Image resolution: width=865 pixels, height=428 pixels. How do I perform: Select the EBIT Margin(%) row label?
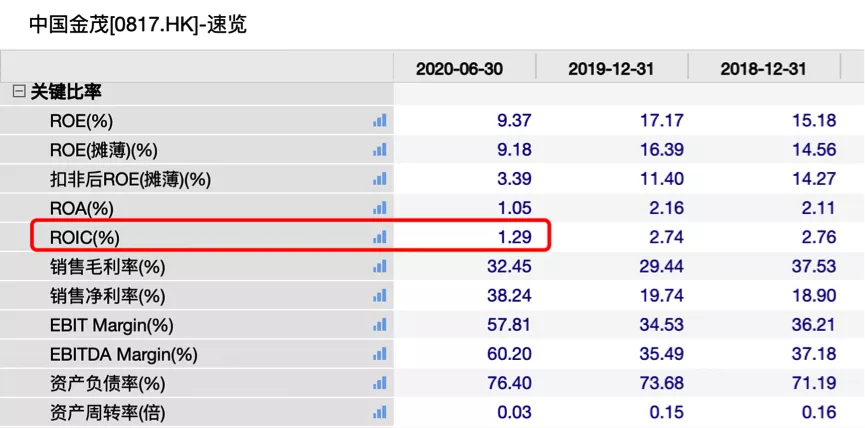[x=111, y=326]
